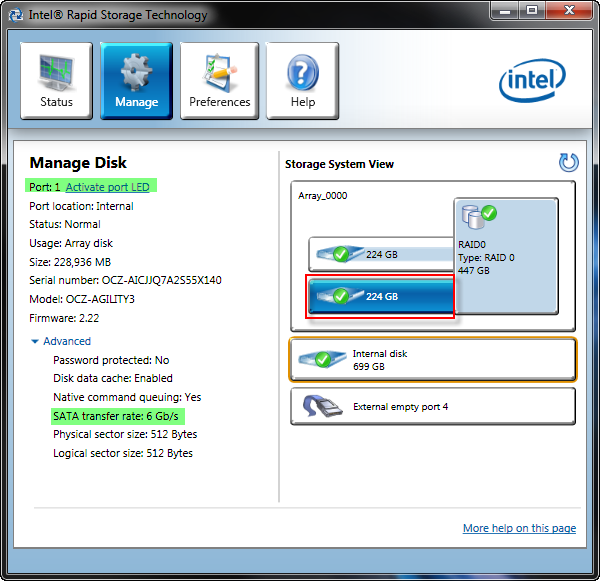Select the Internal disk 699 GB

tap(433, 360)
